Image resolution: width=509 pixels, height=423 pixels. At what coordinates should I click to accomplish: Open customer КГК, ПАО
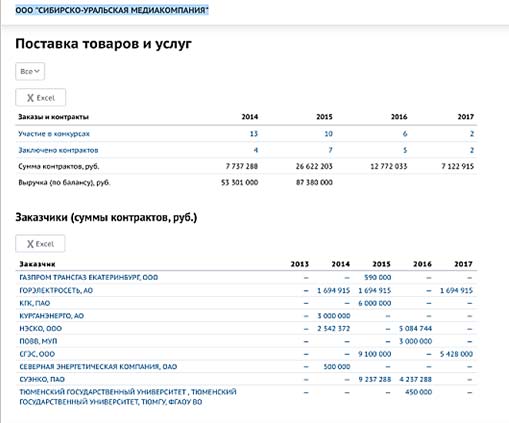pyautogui.click(x=35, y=303)
